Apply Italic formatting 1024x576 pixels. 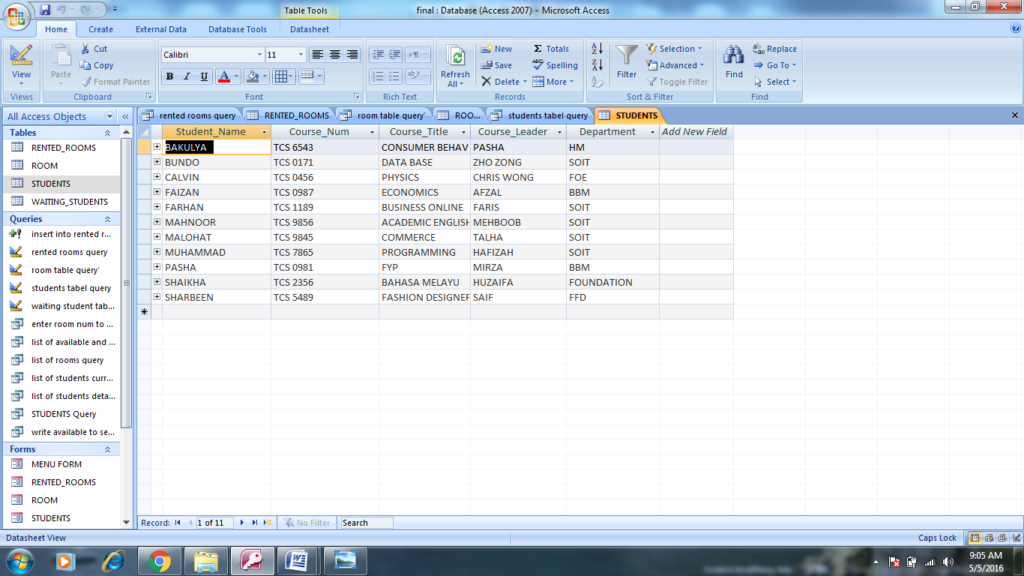pos(187,76)
